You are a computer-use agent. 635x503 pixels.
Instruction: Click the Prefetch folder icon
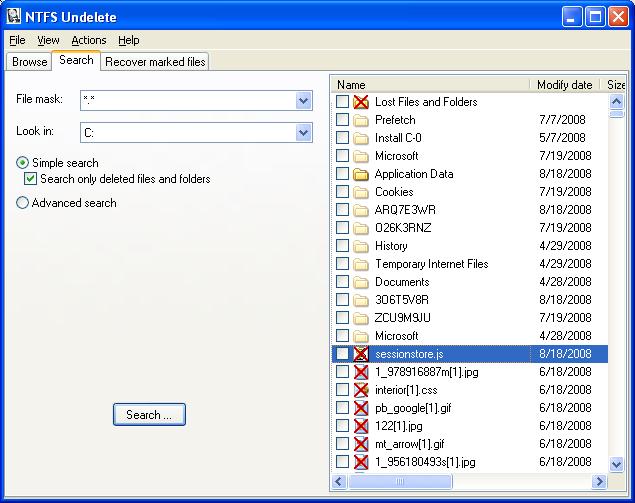(361, 120)
